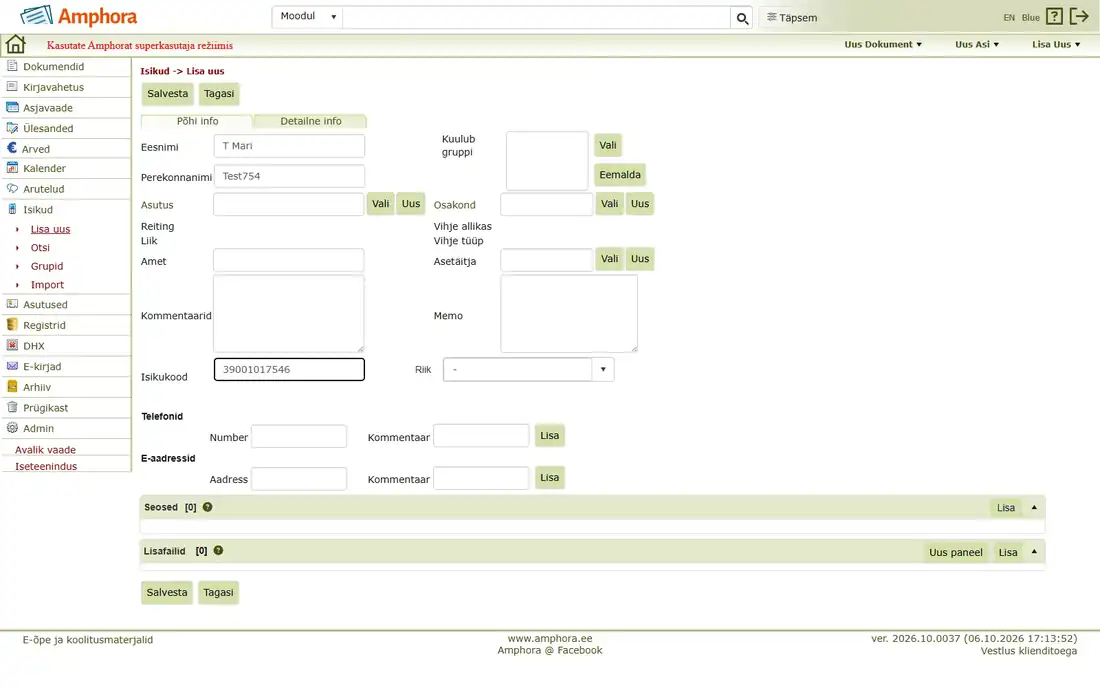Open Asjavaade in the sidebar
This screenshot has height=688, width=1100.
click(48, 108)
